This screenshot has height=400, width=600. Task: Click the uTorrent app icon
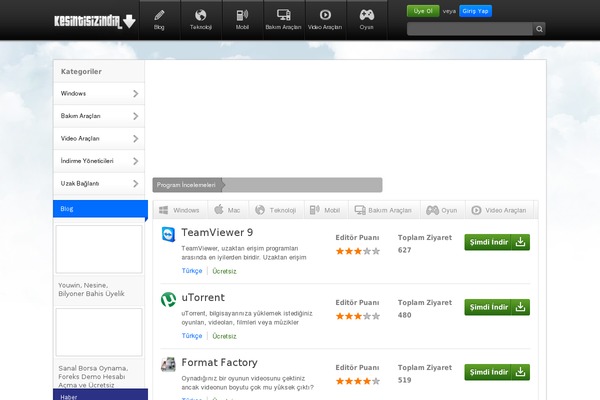click(x=168, y=299)
